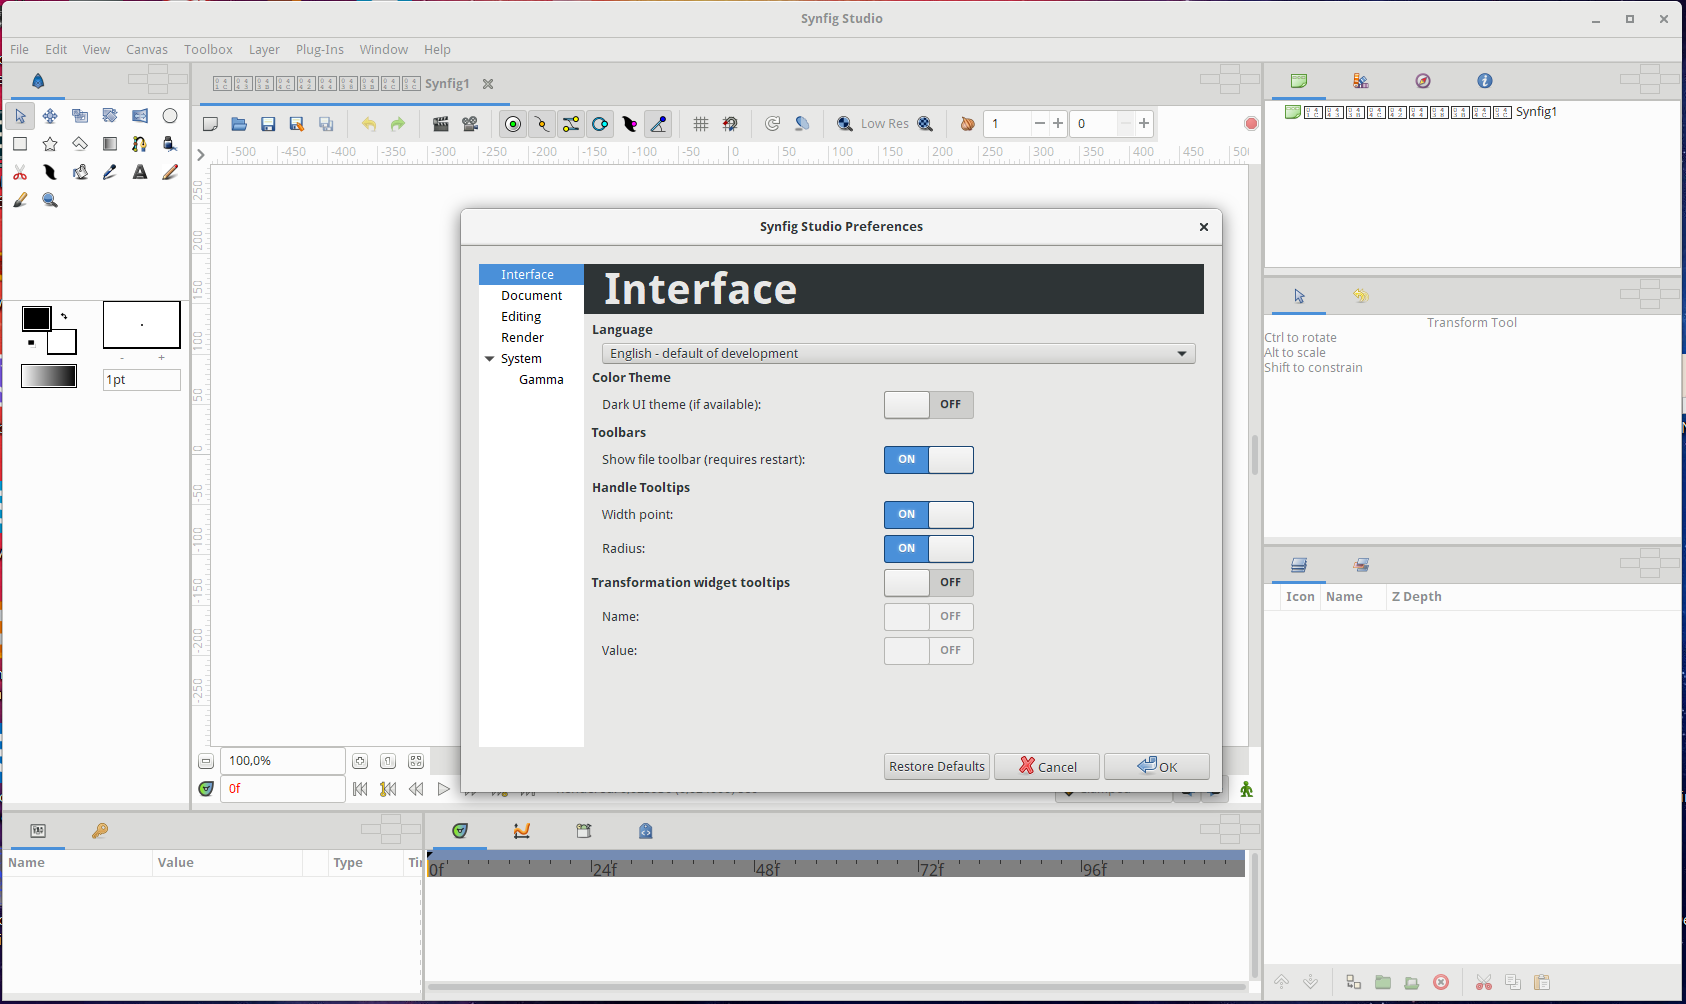Open the File menu
1686x1004 pixels.
coord(19,49)
